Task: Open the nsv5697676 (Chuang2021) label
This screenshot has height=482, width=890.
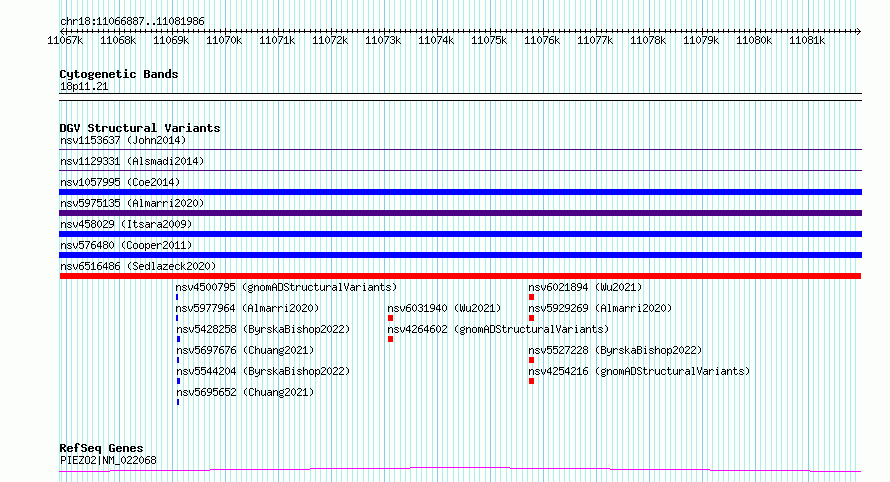Action: coord(245,350)
